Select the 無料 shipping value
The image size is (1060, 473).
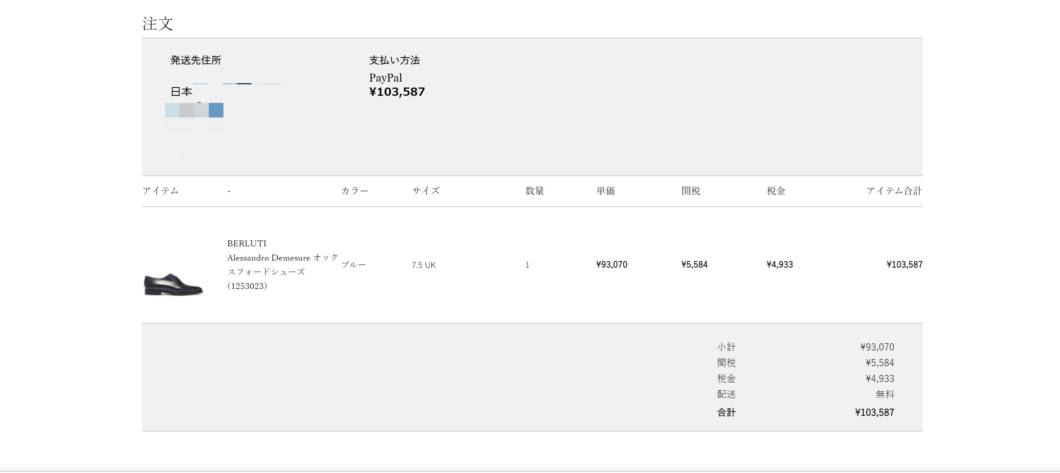[x=885, y=395]
